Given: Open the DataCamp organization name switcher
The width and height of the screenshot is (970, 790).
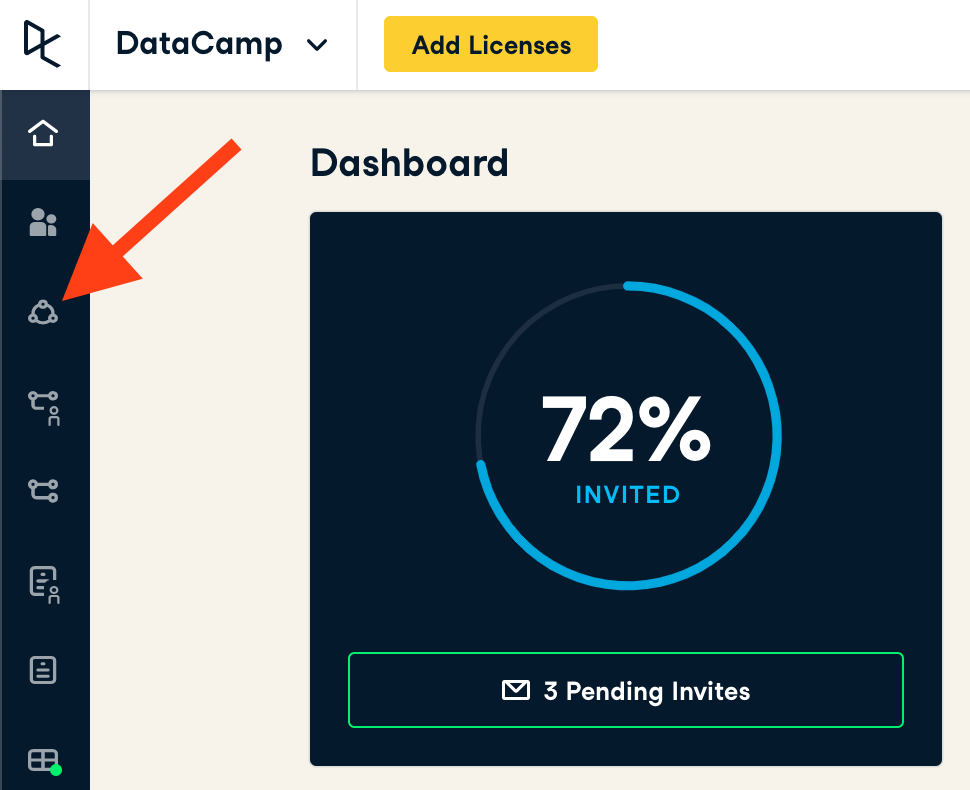Looking at the screenshot, I should click(199, 45).
